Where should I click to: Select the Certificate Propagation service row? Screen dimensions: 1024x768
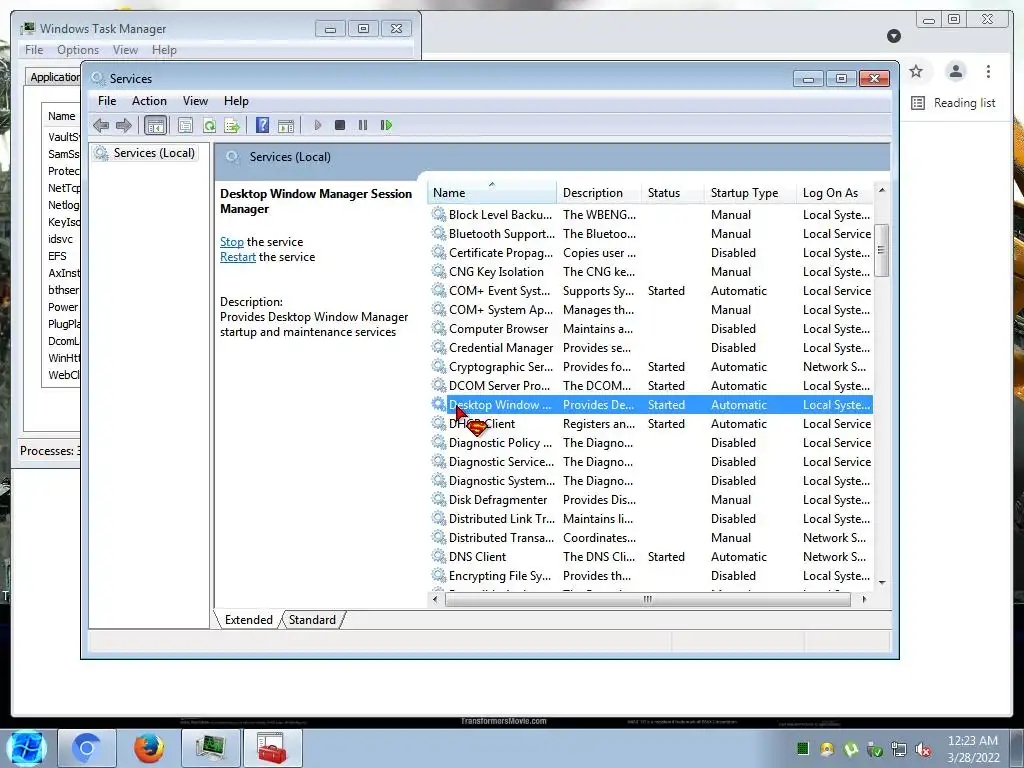[x=651, y=253]
